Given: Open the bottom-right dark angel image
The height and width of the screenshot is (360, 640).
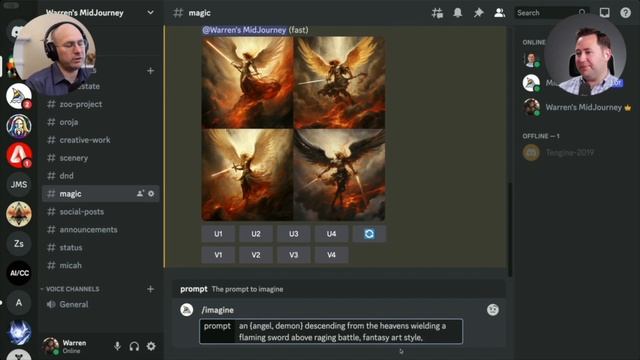Looking at the screenshot, I should pyautogui.click(x=339, y=175).
